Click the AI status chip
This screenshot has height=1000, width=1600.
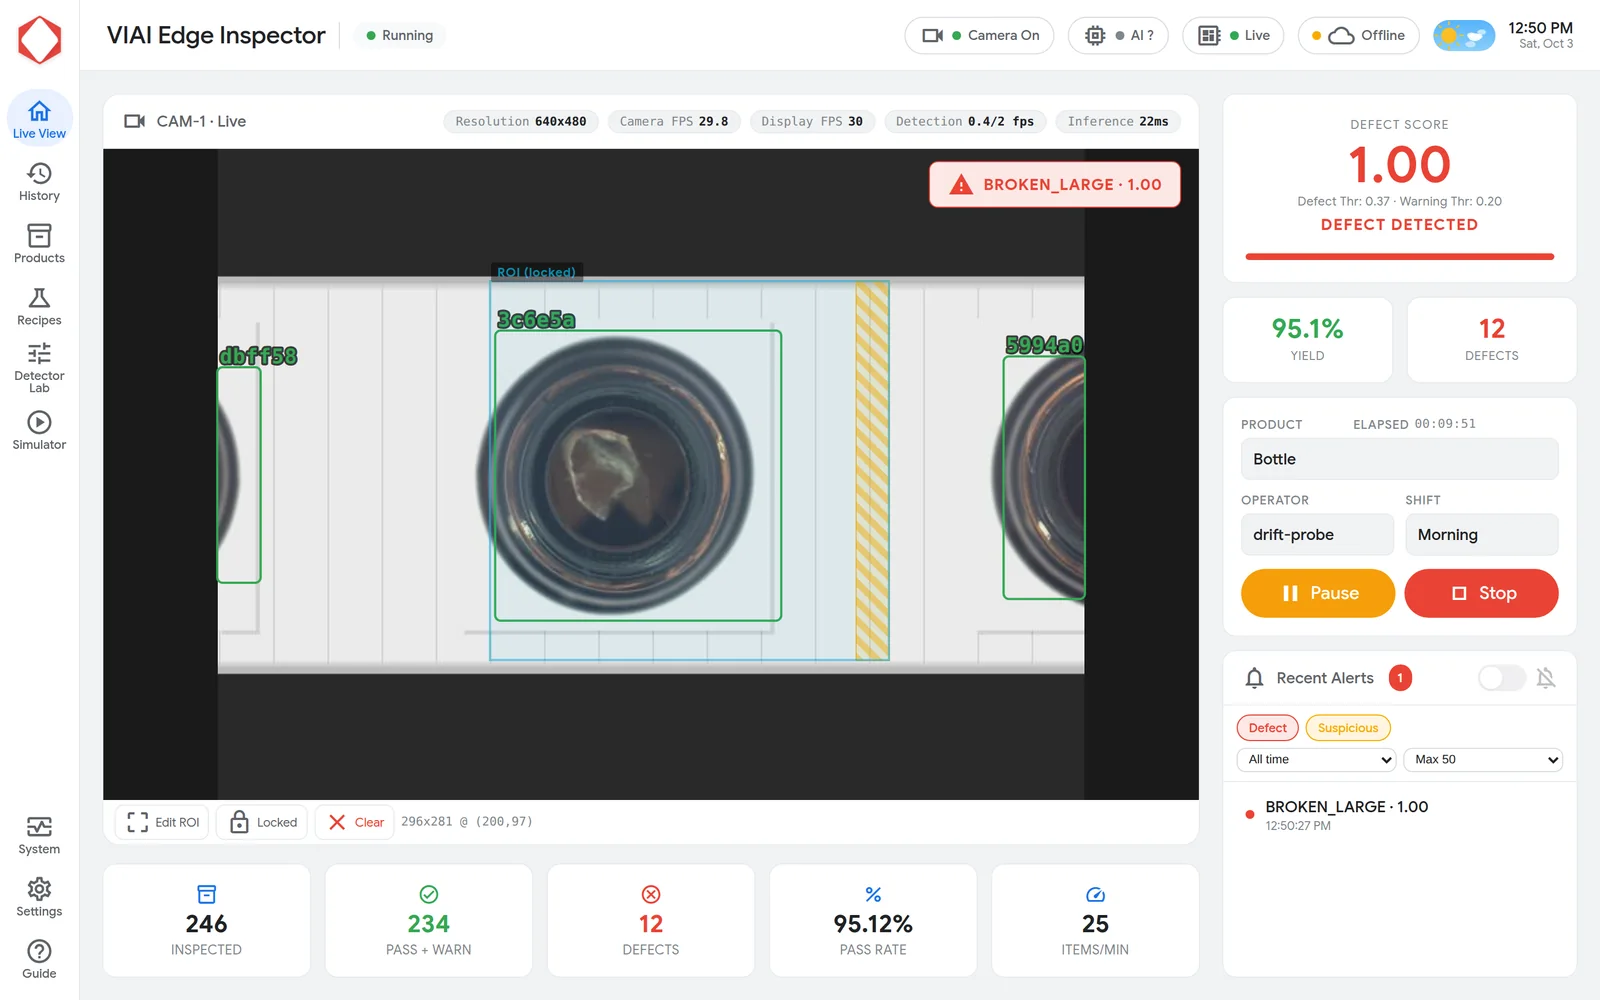coord(1118,35)
